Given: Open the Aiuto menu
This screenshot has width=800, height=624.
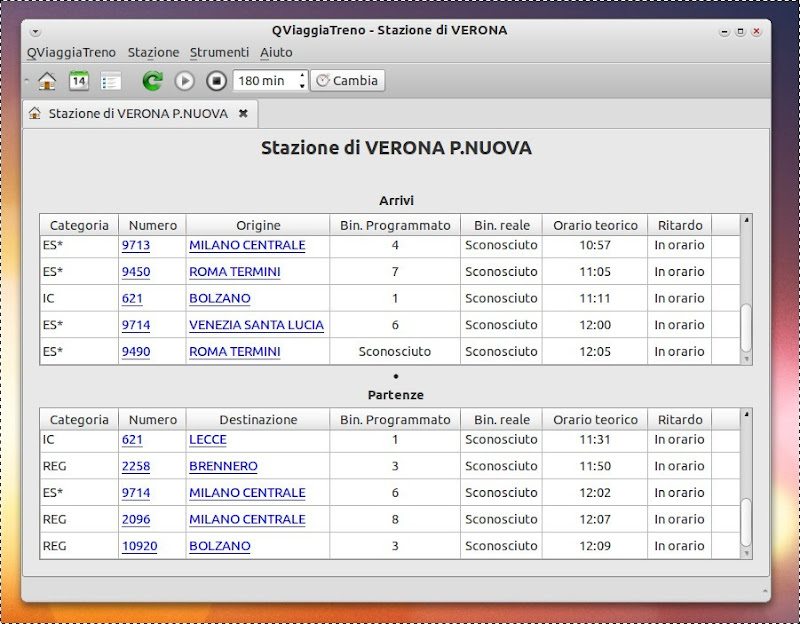Looking at the screenshot, I should point(276,53).
